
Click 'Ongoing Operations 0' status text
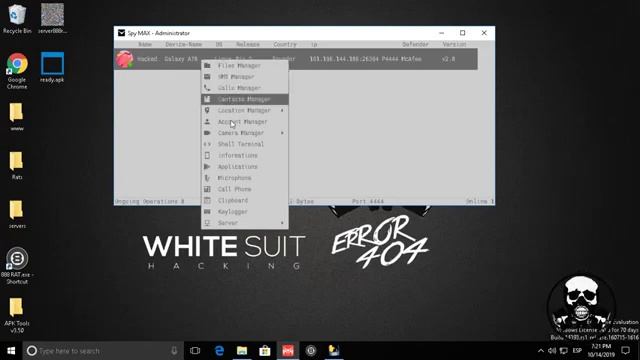tap(149, 201)
